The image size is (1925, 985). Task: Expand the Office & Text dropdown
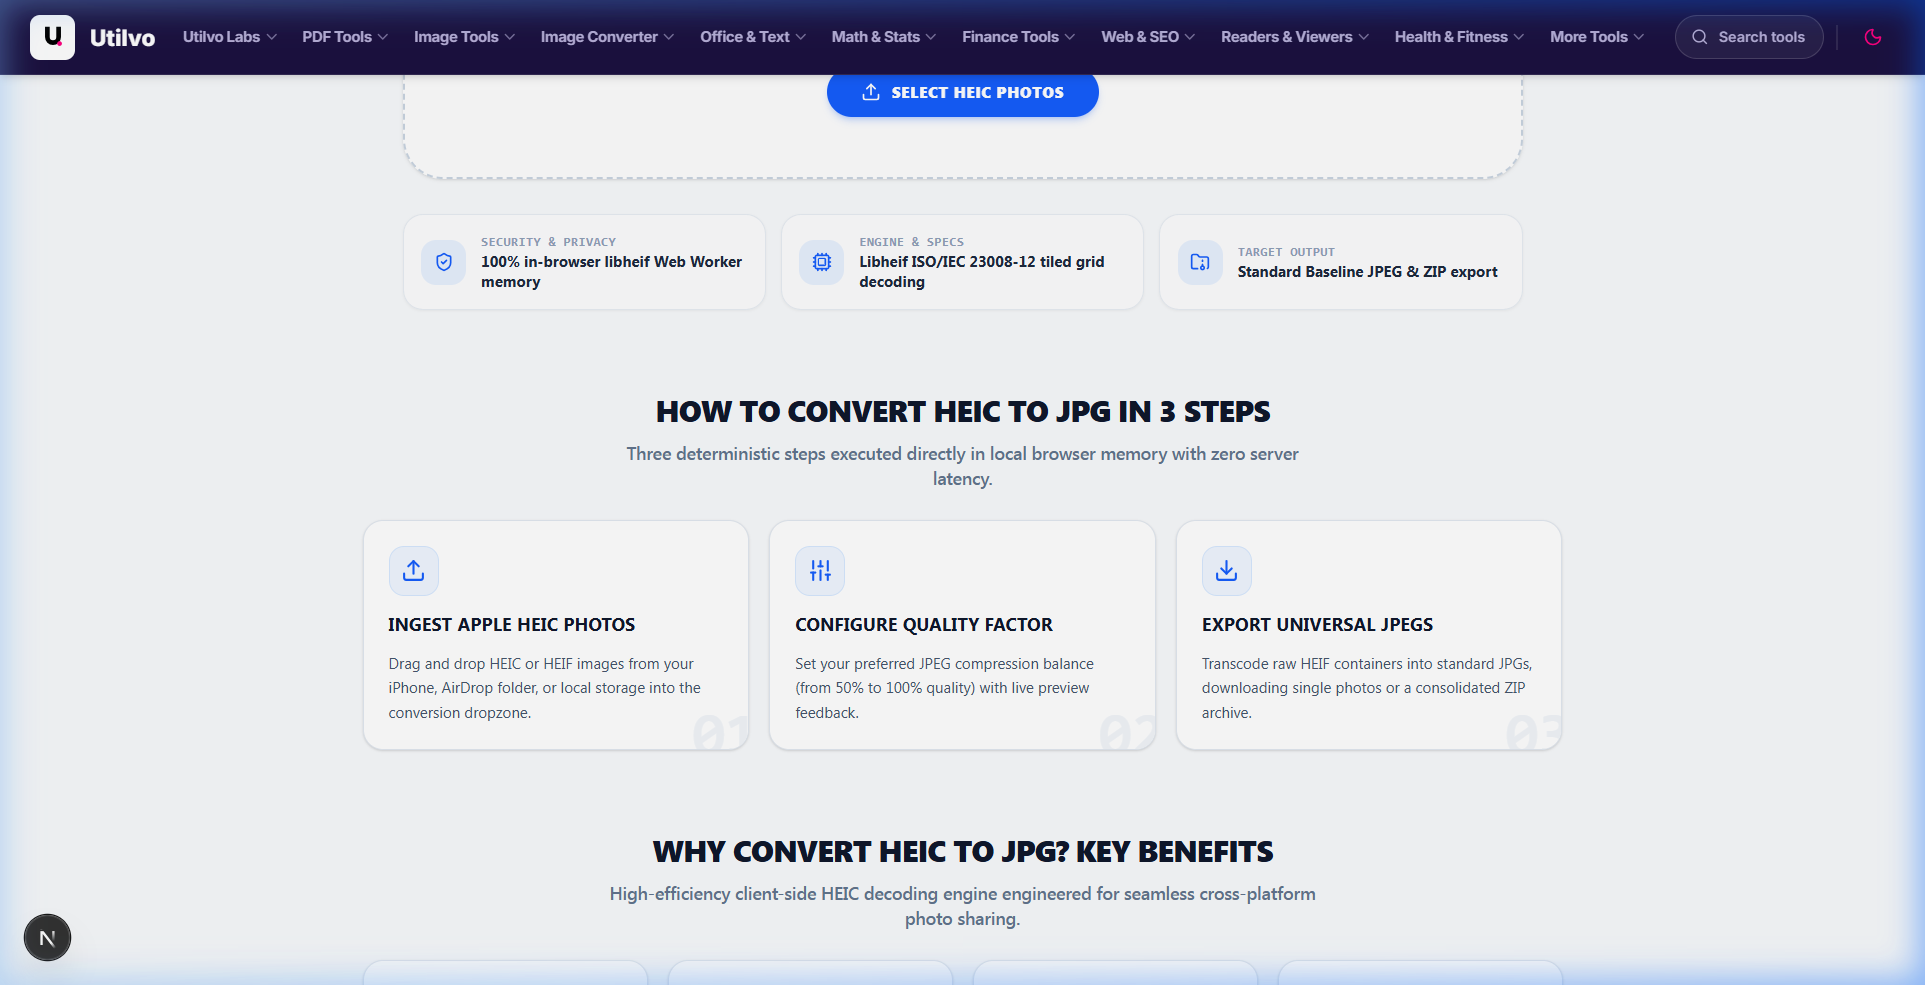point(753,37)
